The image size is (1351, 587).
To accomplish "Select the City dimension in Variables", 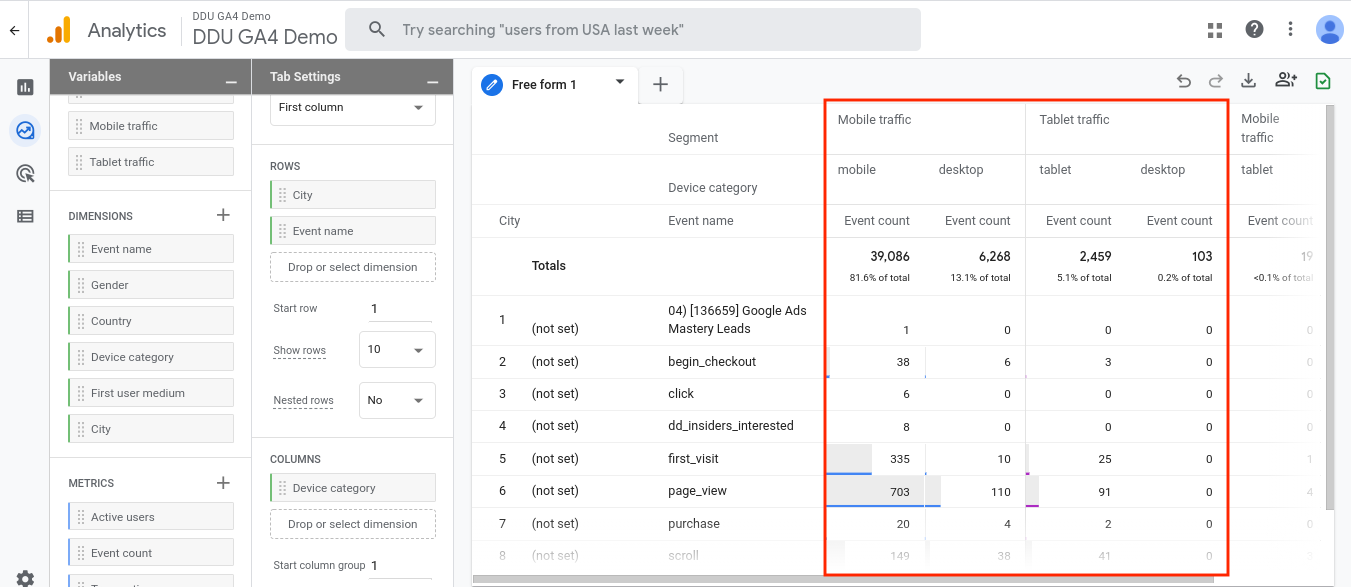I will [151, 429].
